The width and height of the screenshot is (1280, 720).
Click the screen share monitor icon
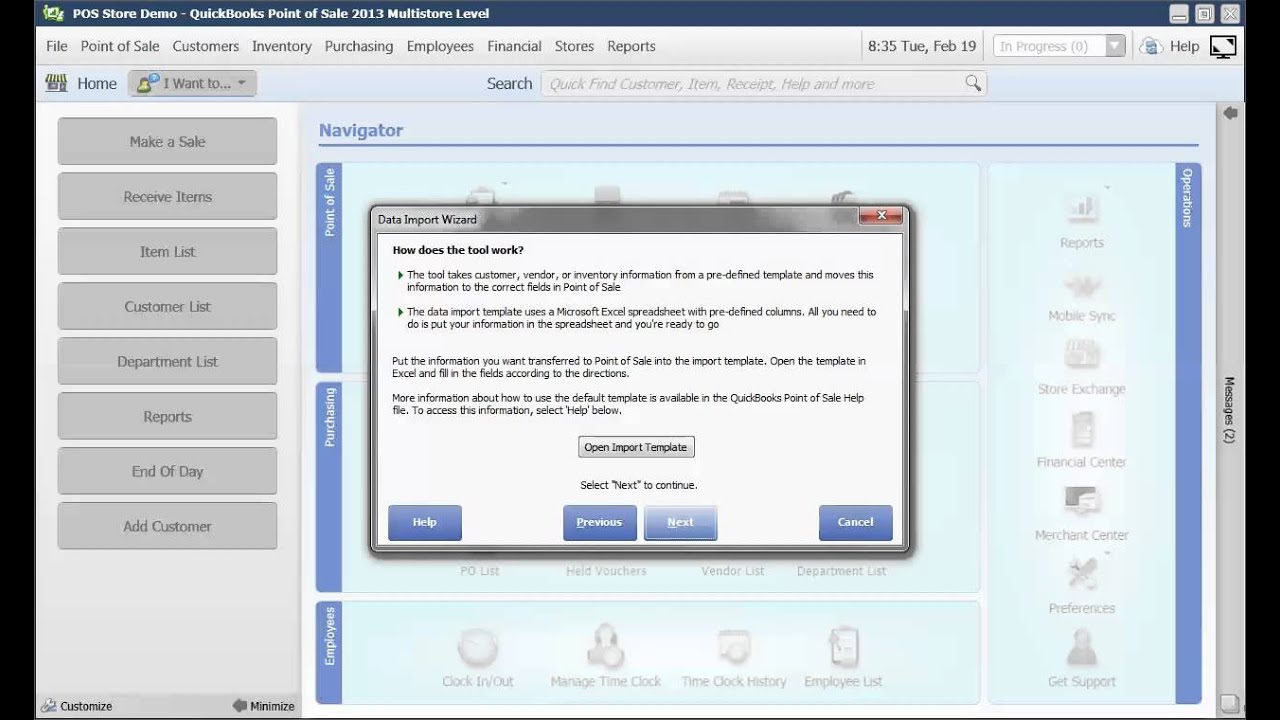pos(1223,46)
